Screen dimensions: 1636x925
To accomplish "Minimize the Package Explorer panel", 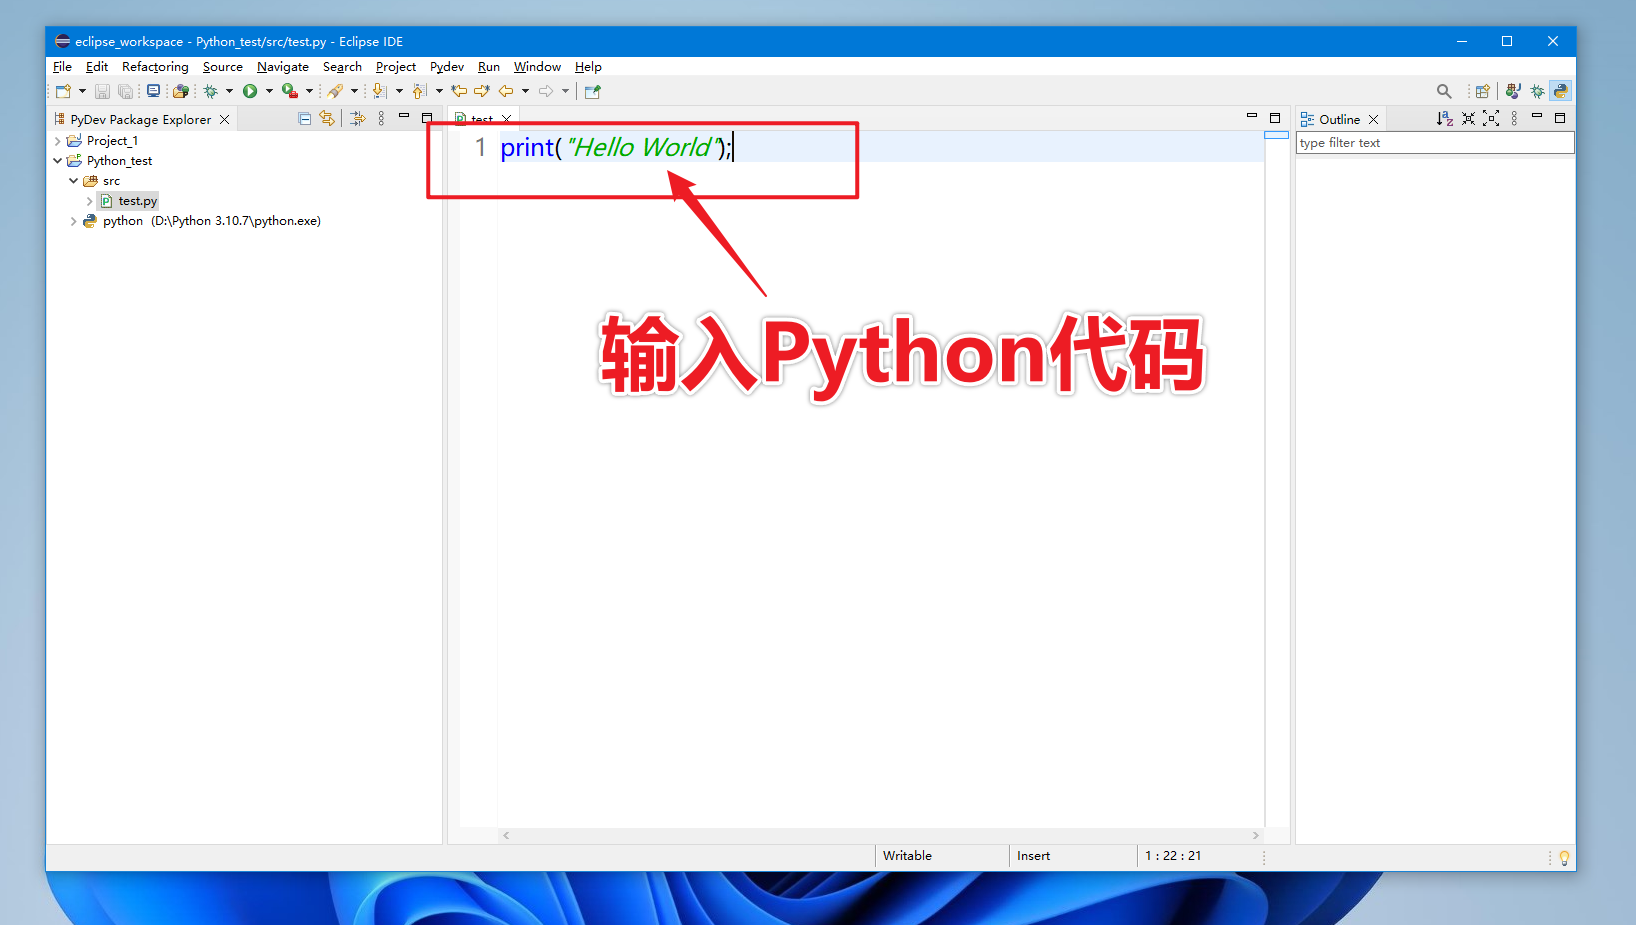I will click(x=404, y=116).
